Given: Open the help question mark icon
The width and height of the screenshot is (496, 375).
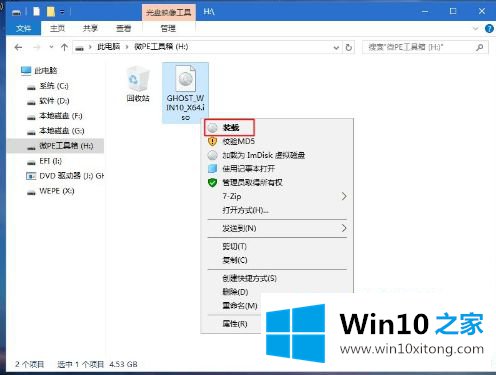Looking at the screenshot, I should 489,29.
